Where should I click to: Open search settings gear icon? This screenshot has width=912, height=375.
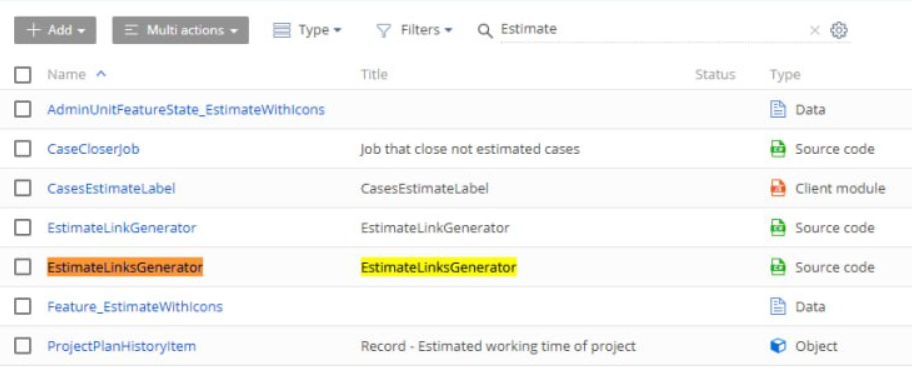point(838,30)
